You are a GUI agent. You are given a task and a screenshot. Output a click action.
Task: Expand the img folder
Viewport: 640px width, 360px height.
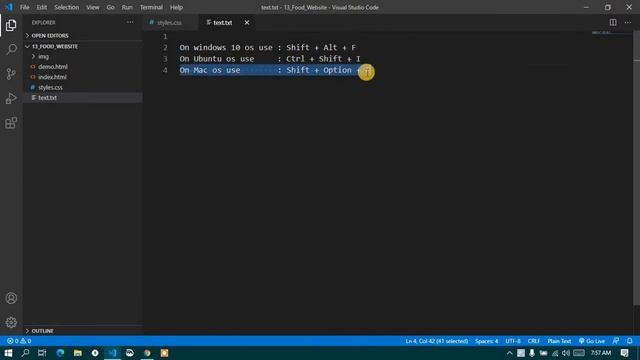tap(82, 56)
